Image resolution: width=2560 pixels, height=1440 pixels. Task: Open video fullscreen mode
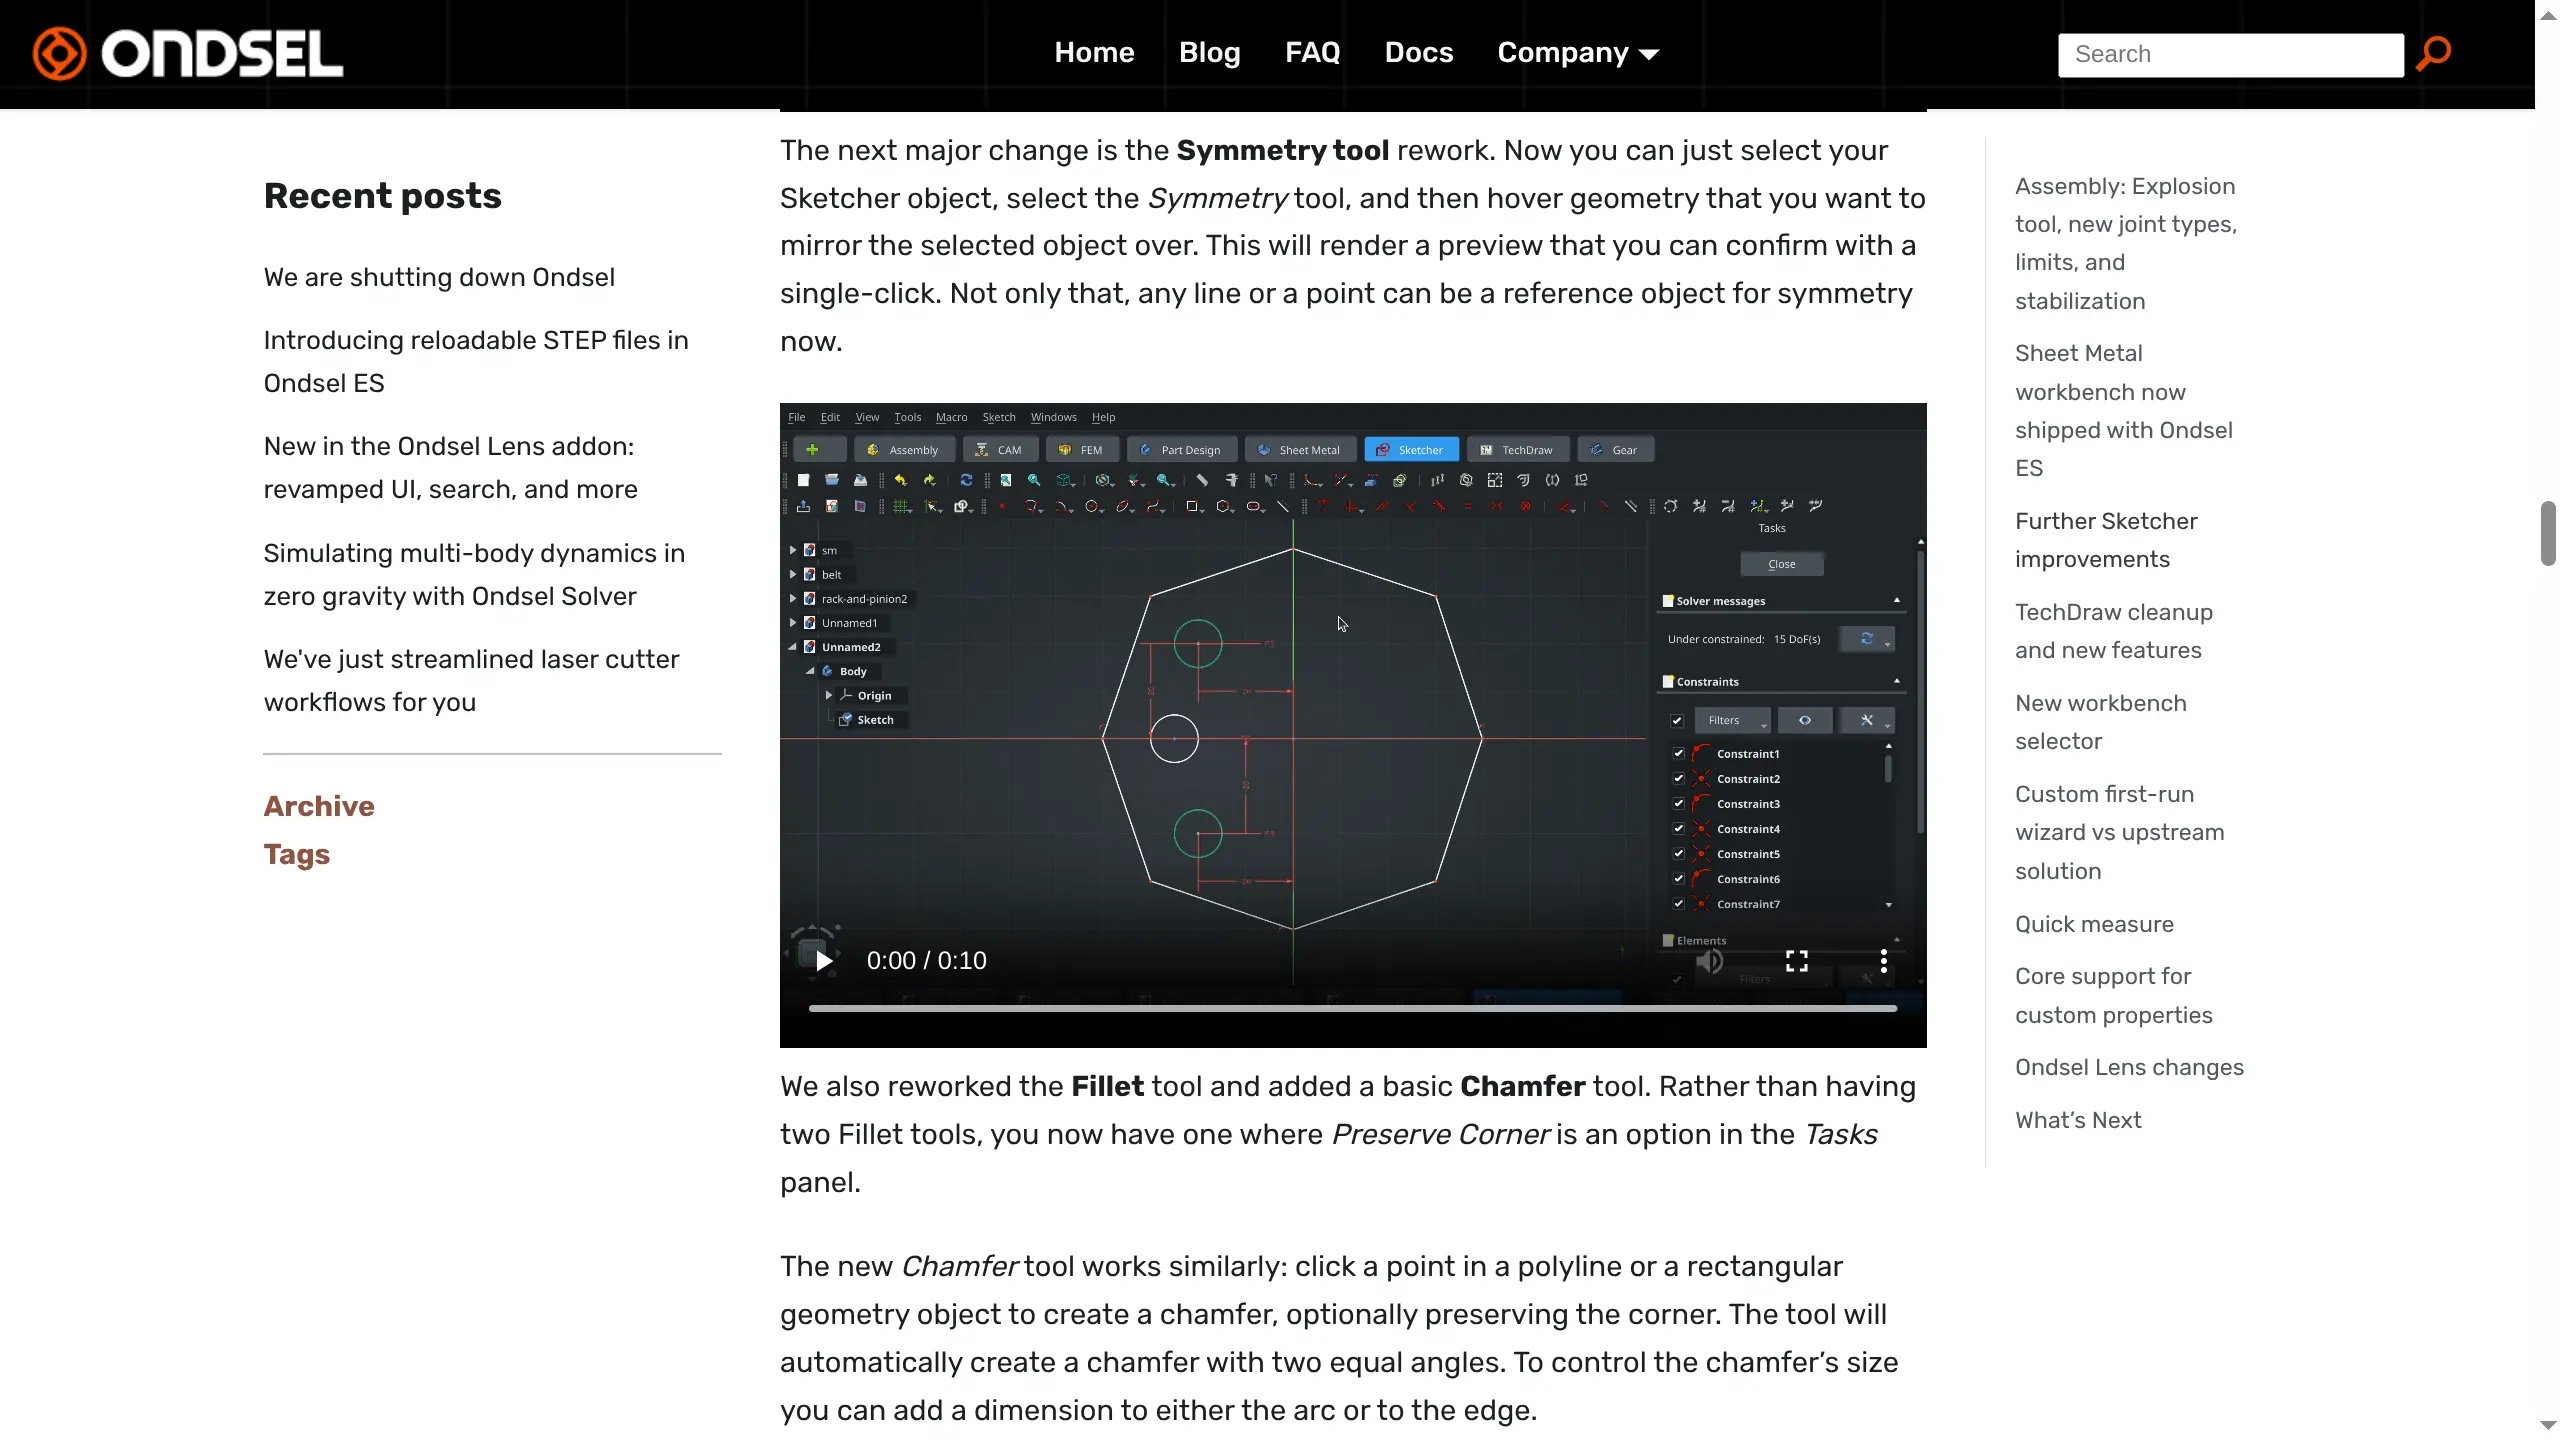pos(1797,961)
